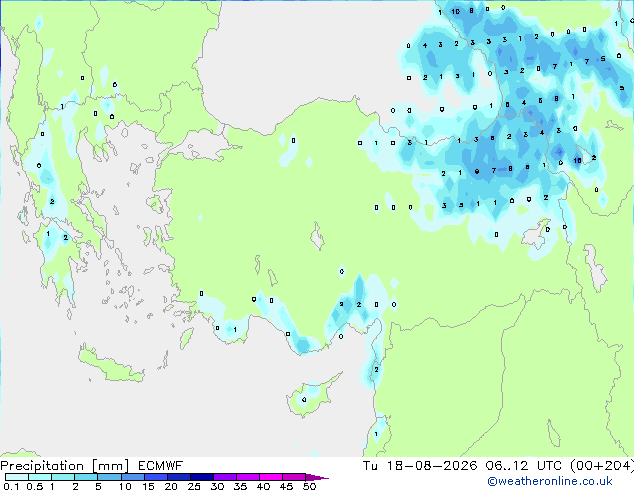Click the purple legend color between 30 and 35

pyautogui.click(x=225, y=477)
